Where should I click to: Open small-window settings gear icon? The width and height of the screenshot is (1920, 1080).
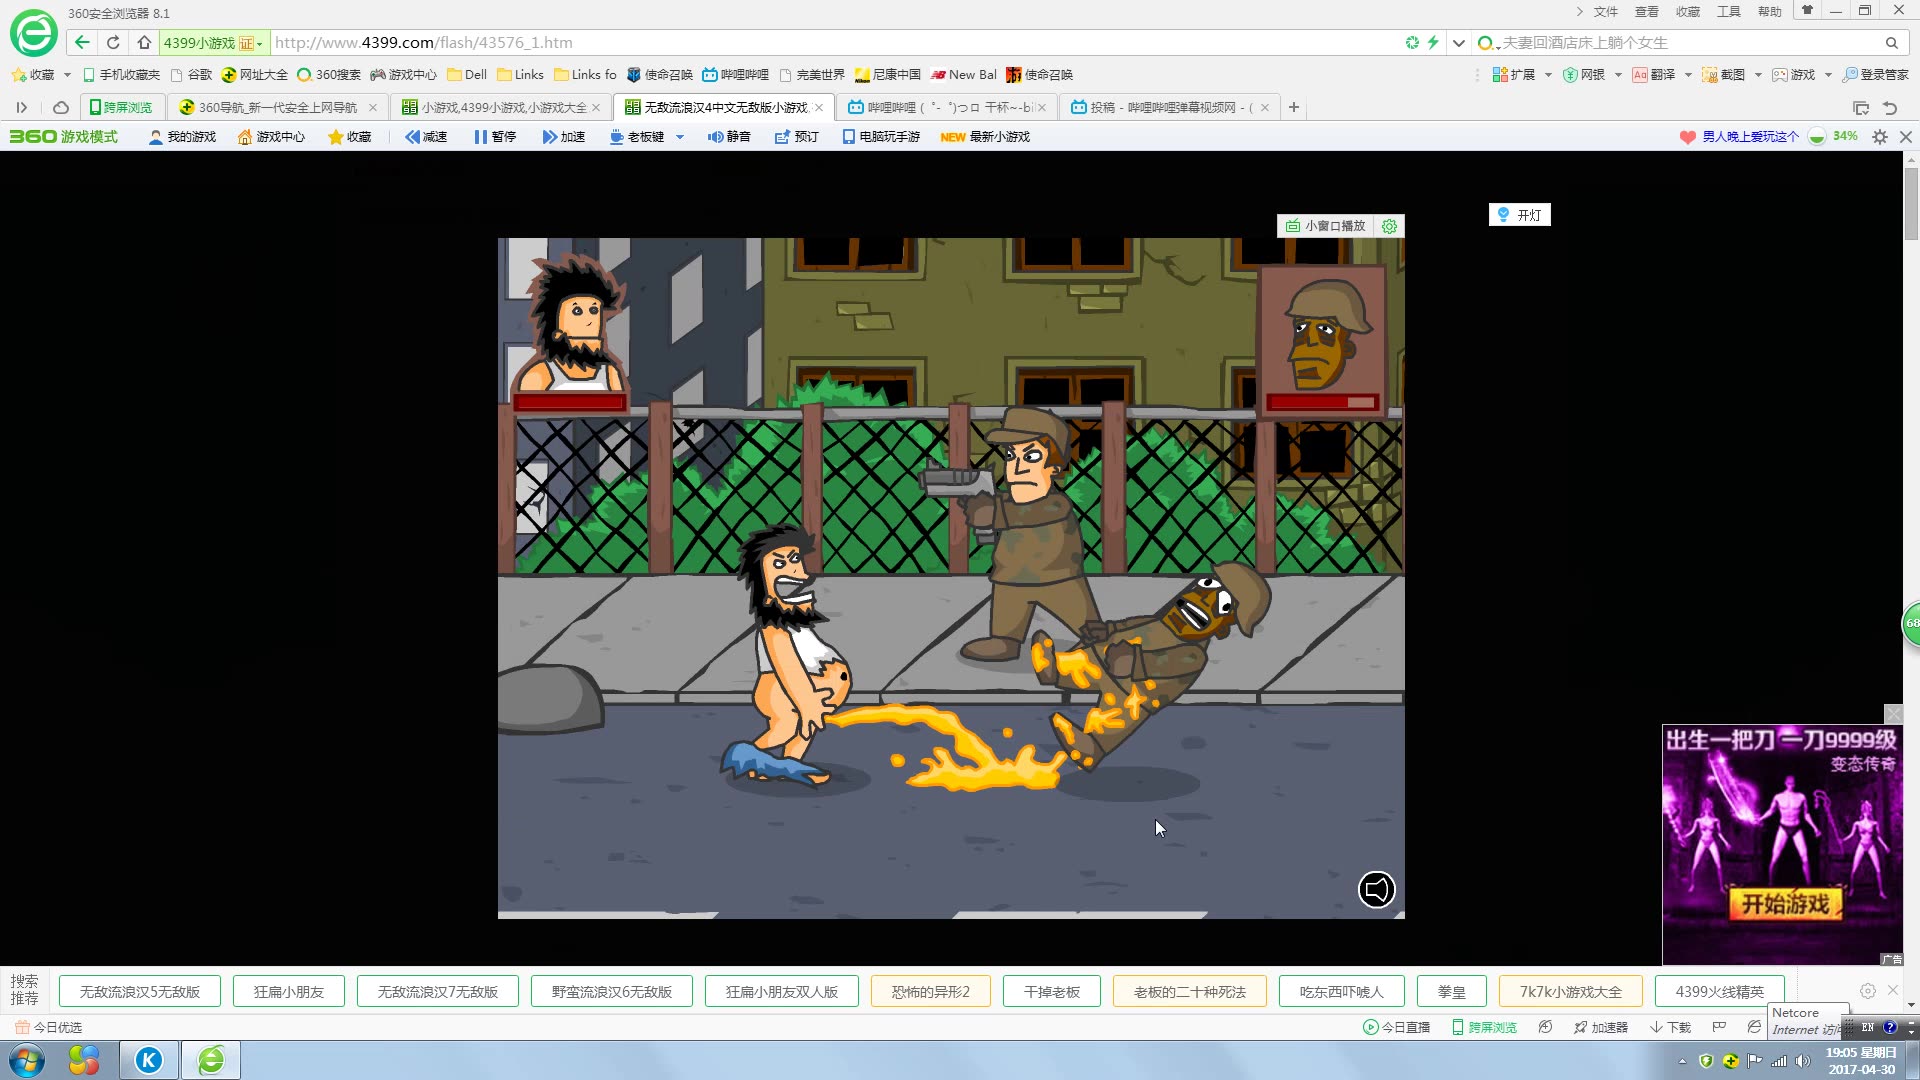click(x=1389, y=226)
